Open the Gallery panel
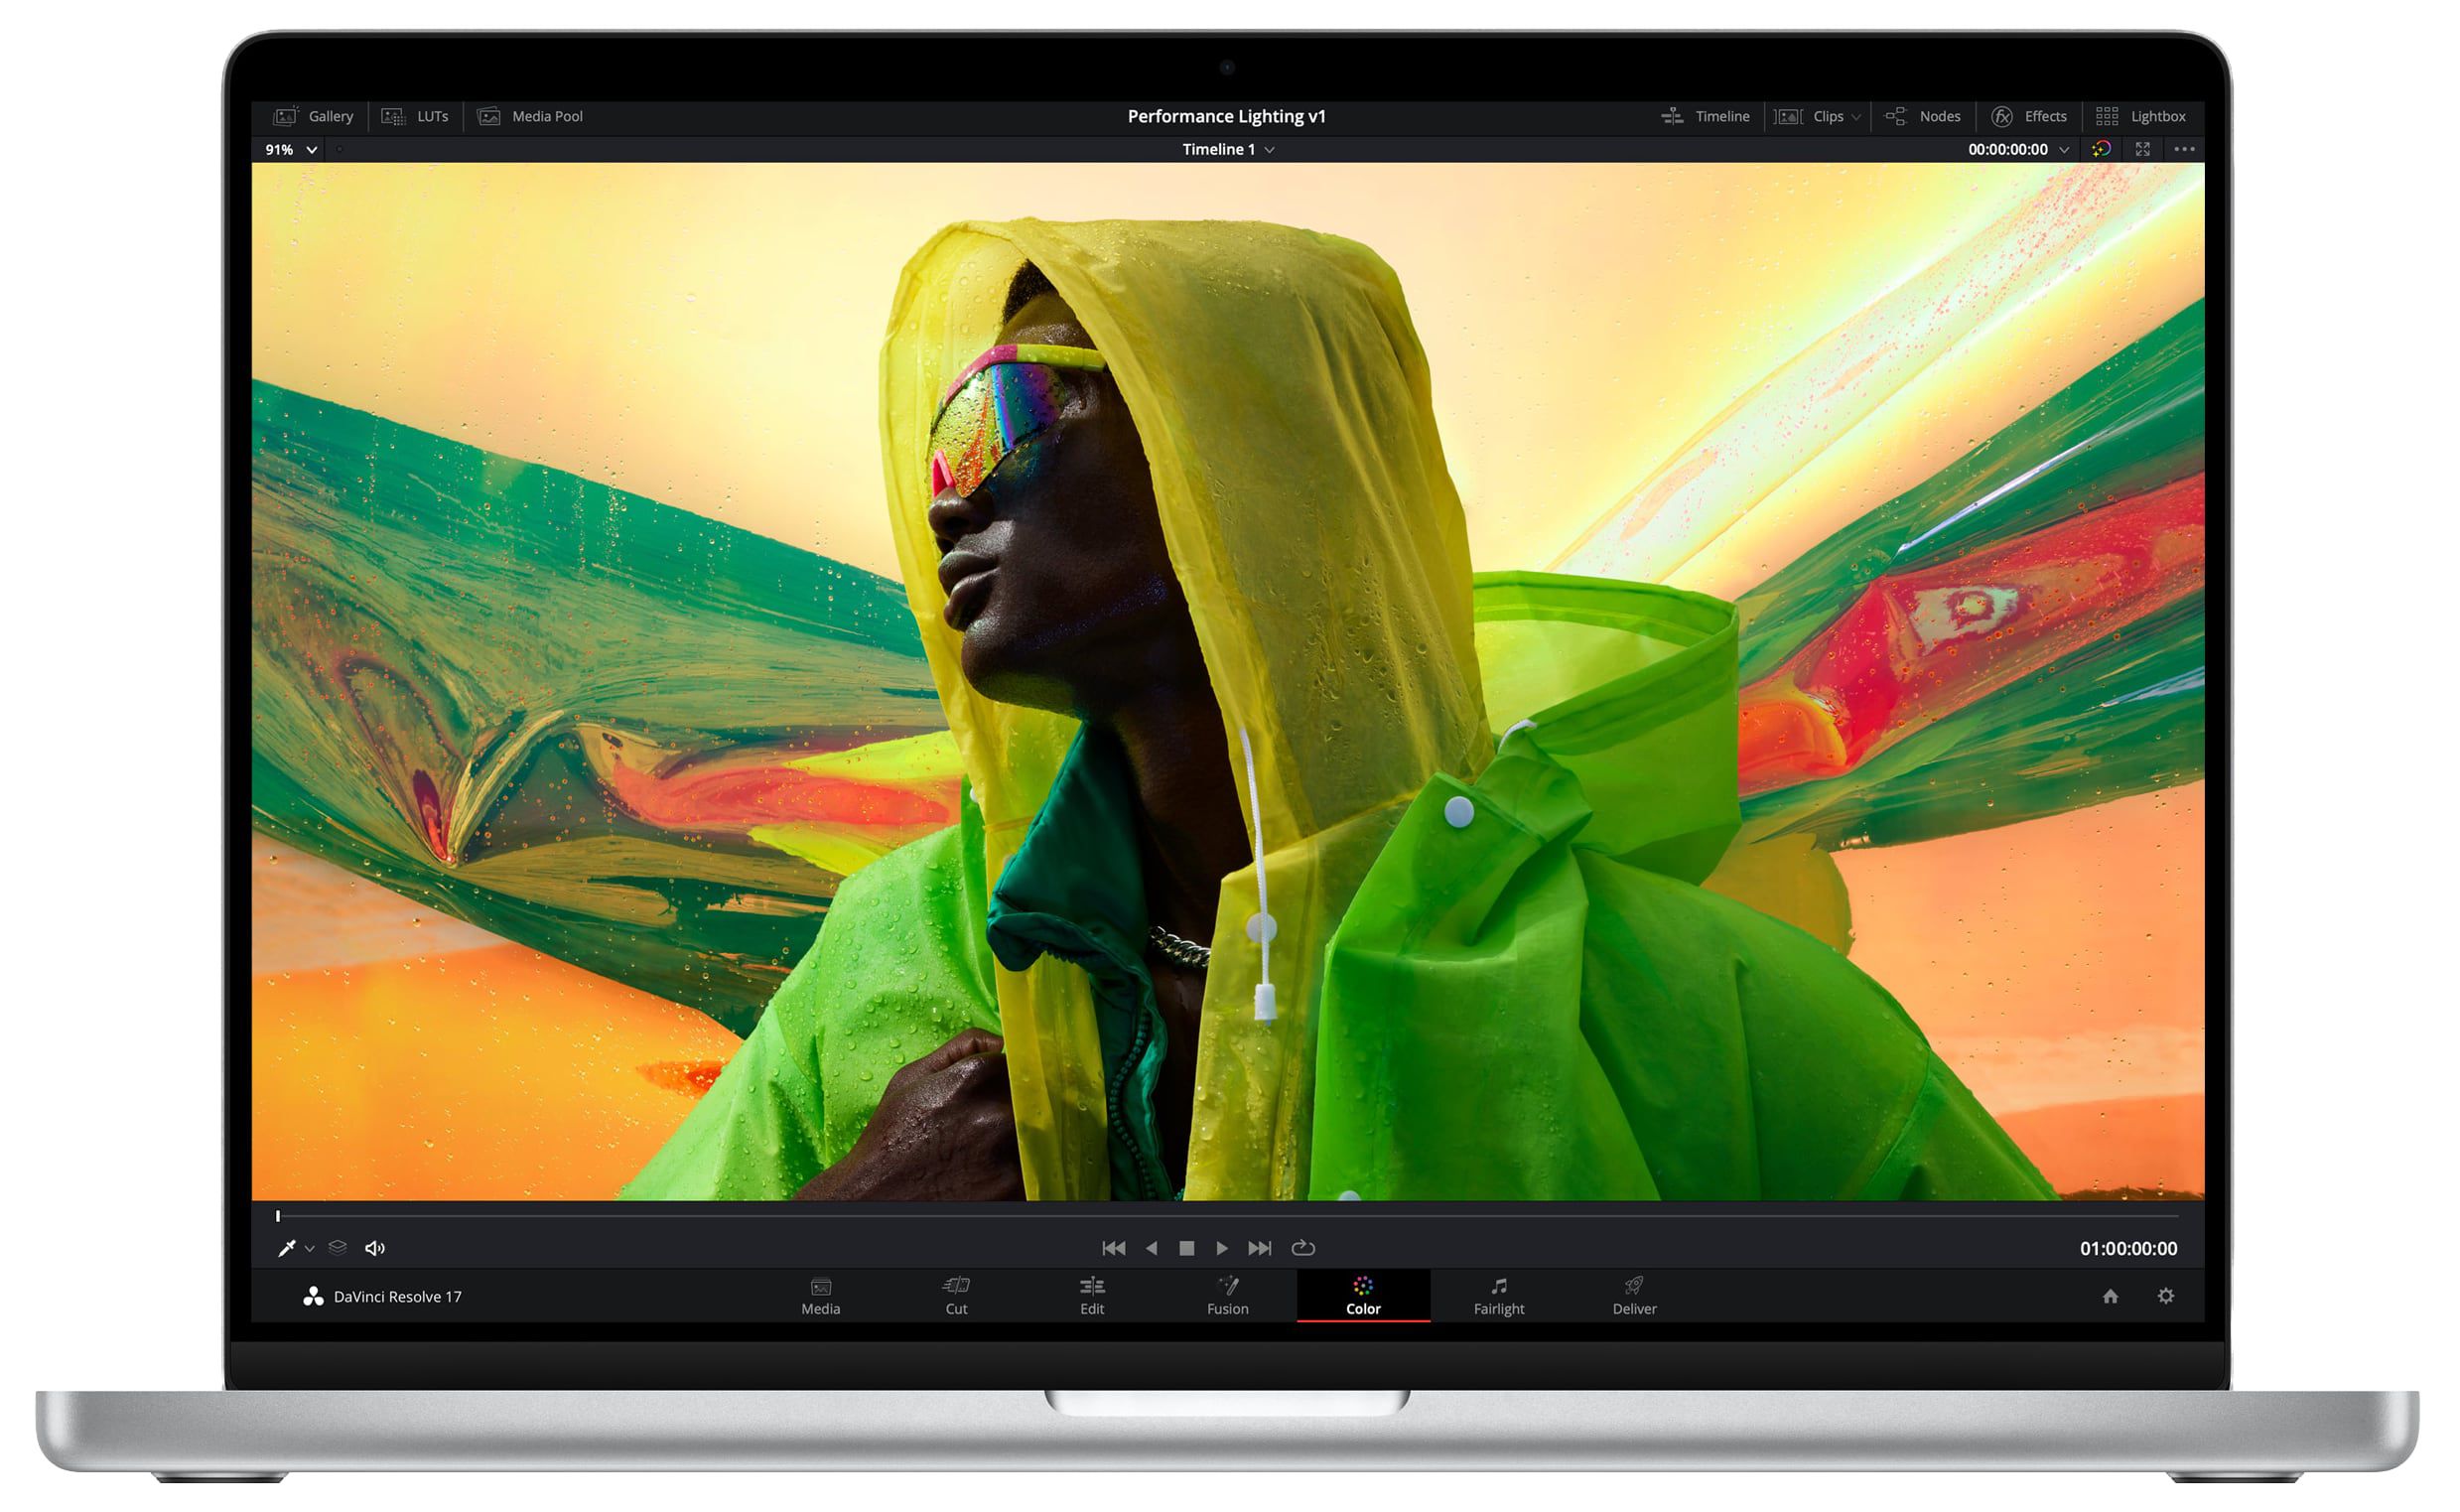2460x1512 pixels. [315, 116]
